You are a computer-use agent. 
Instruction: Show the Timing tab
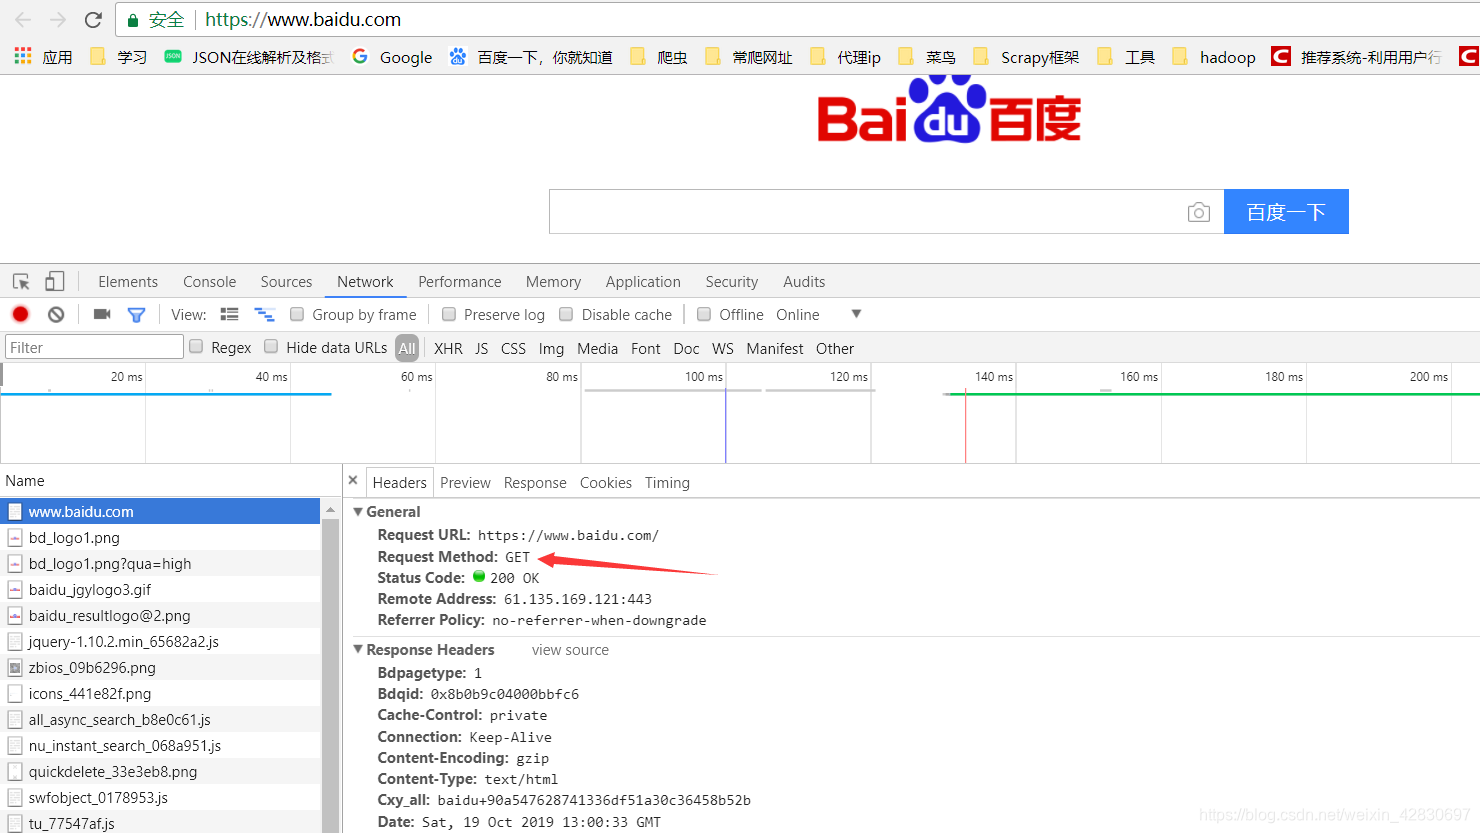pos(667,483)
